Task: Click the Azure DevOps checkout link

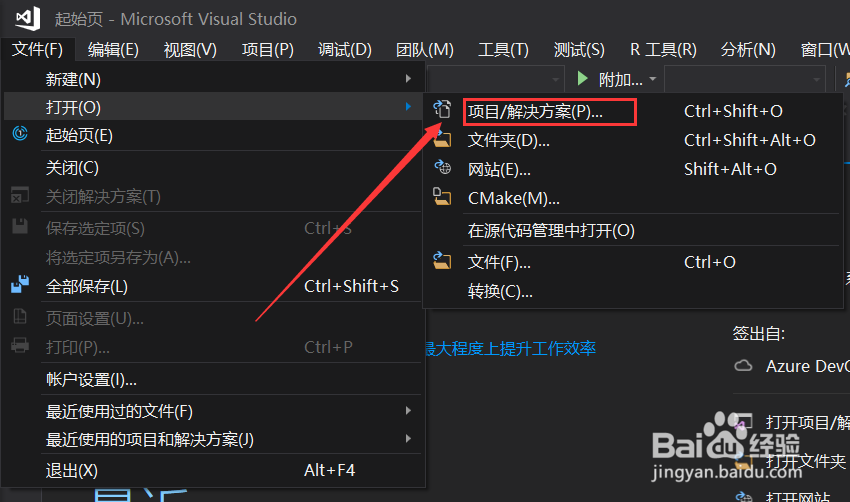Action: point(807,366)
